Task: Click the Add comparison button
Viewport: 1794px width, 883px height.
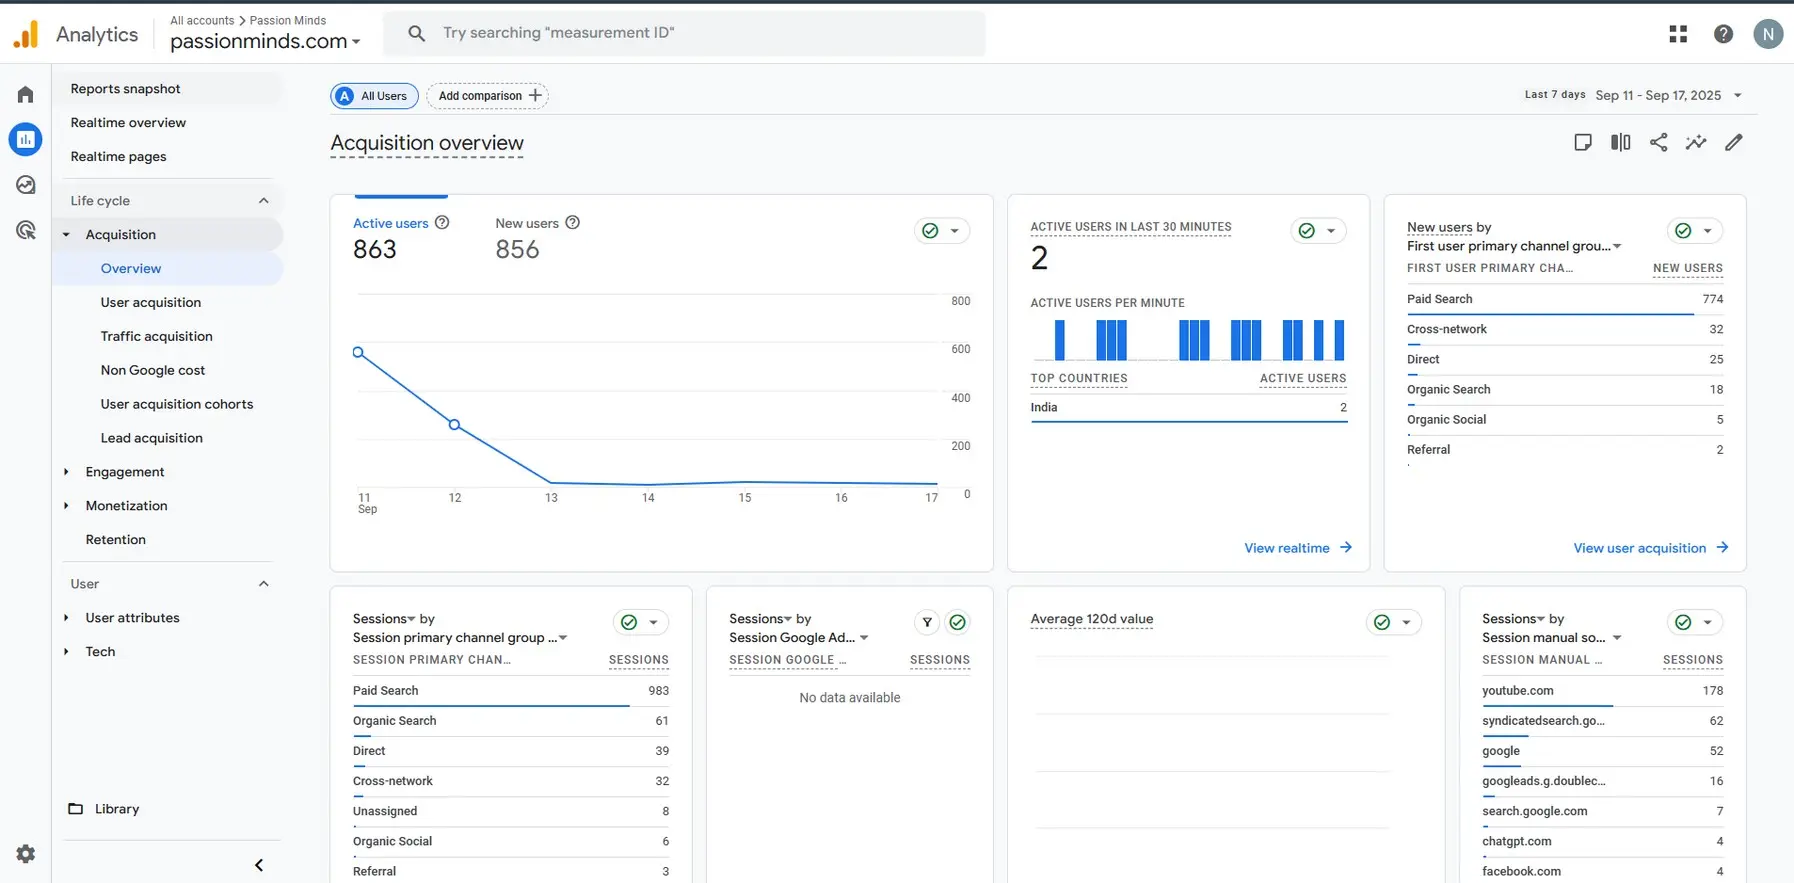Action: 488,96
